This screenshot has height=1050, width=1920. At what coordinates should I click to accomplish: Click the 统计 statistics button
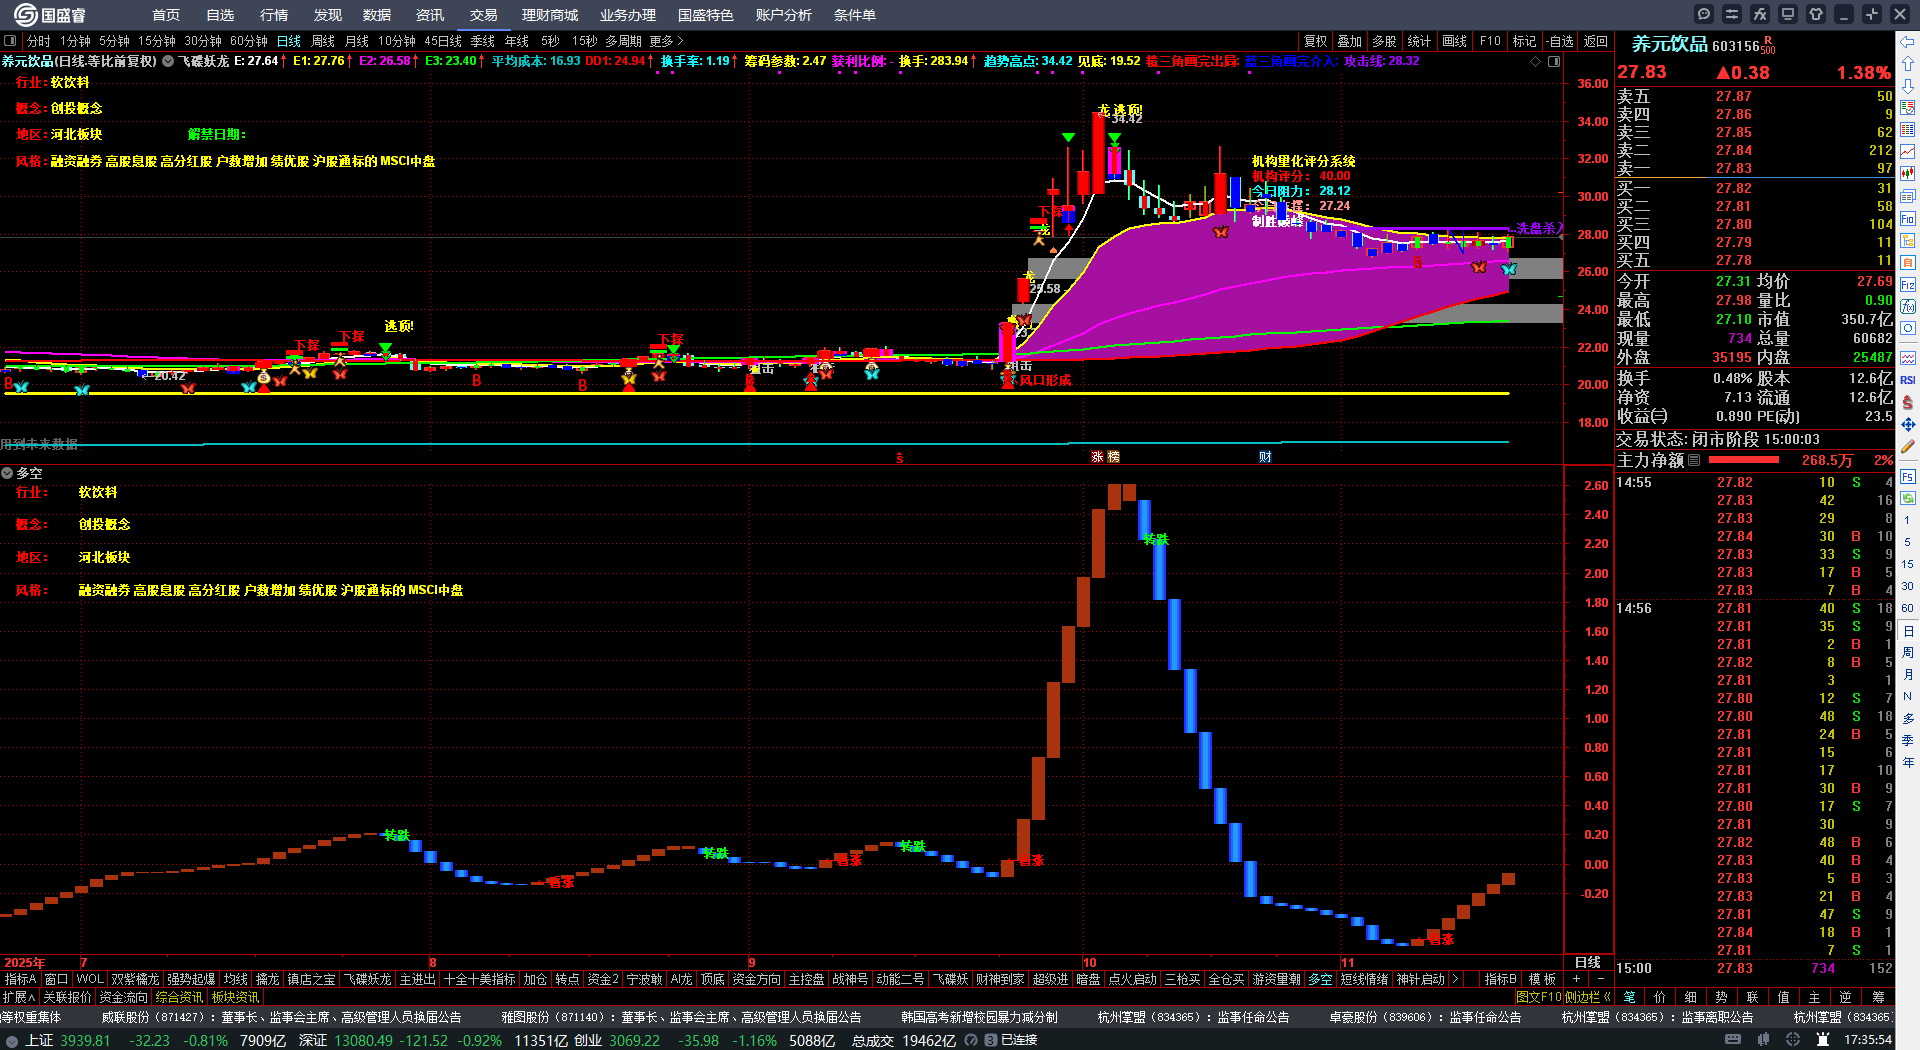click(x=1419, y=41)
